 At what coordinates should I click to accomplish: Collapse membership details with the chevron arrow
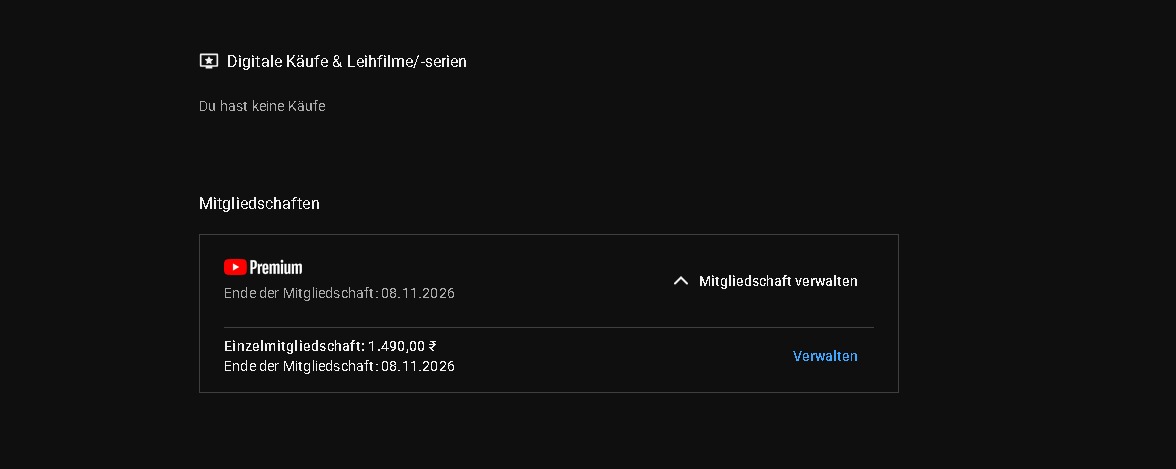681,281
